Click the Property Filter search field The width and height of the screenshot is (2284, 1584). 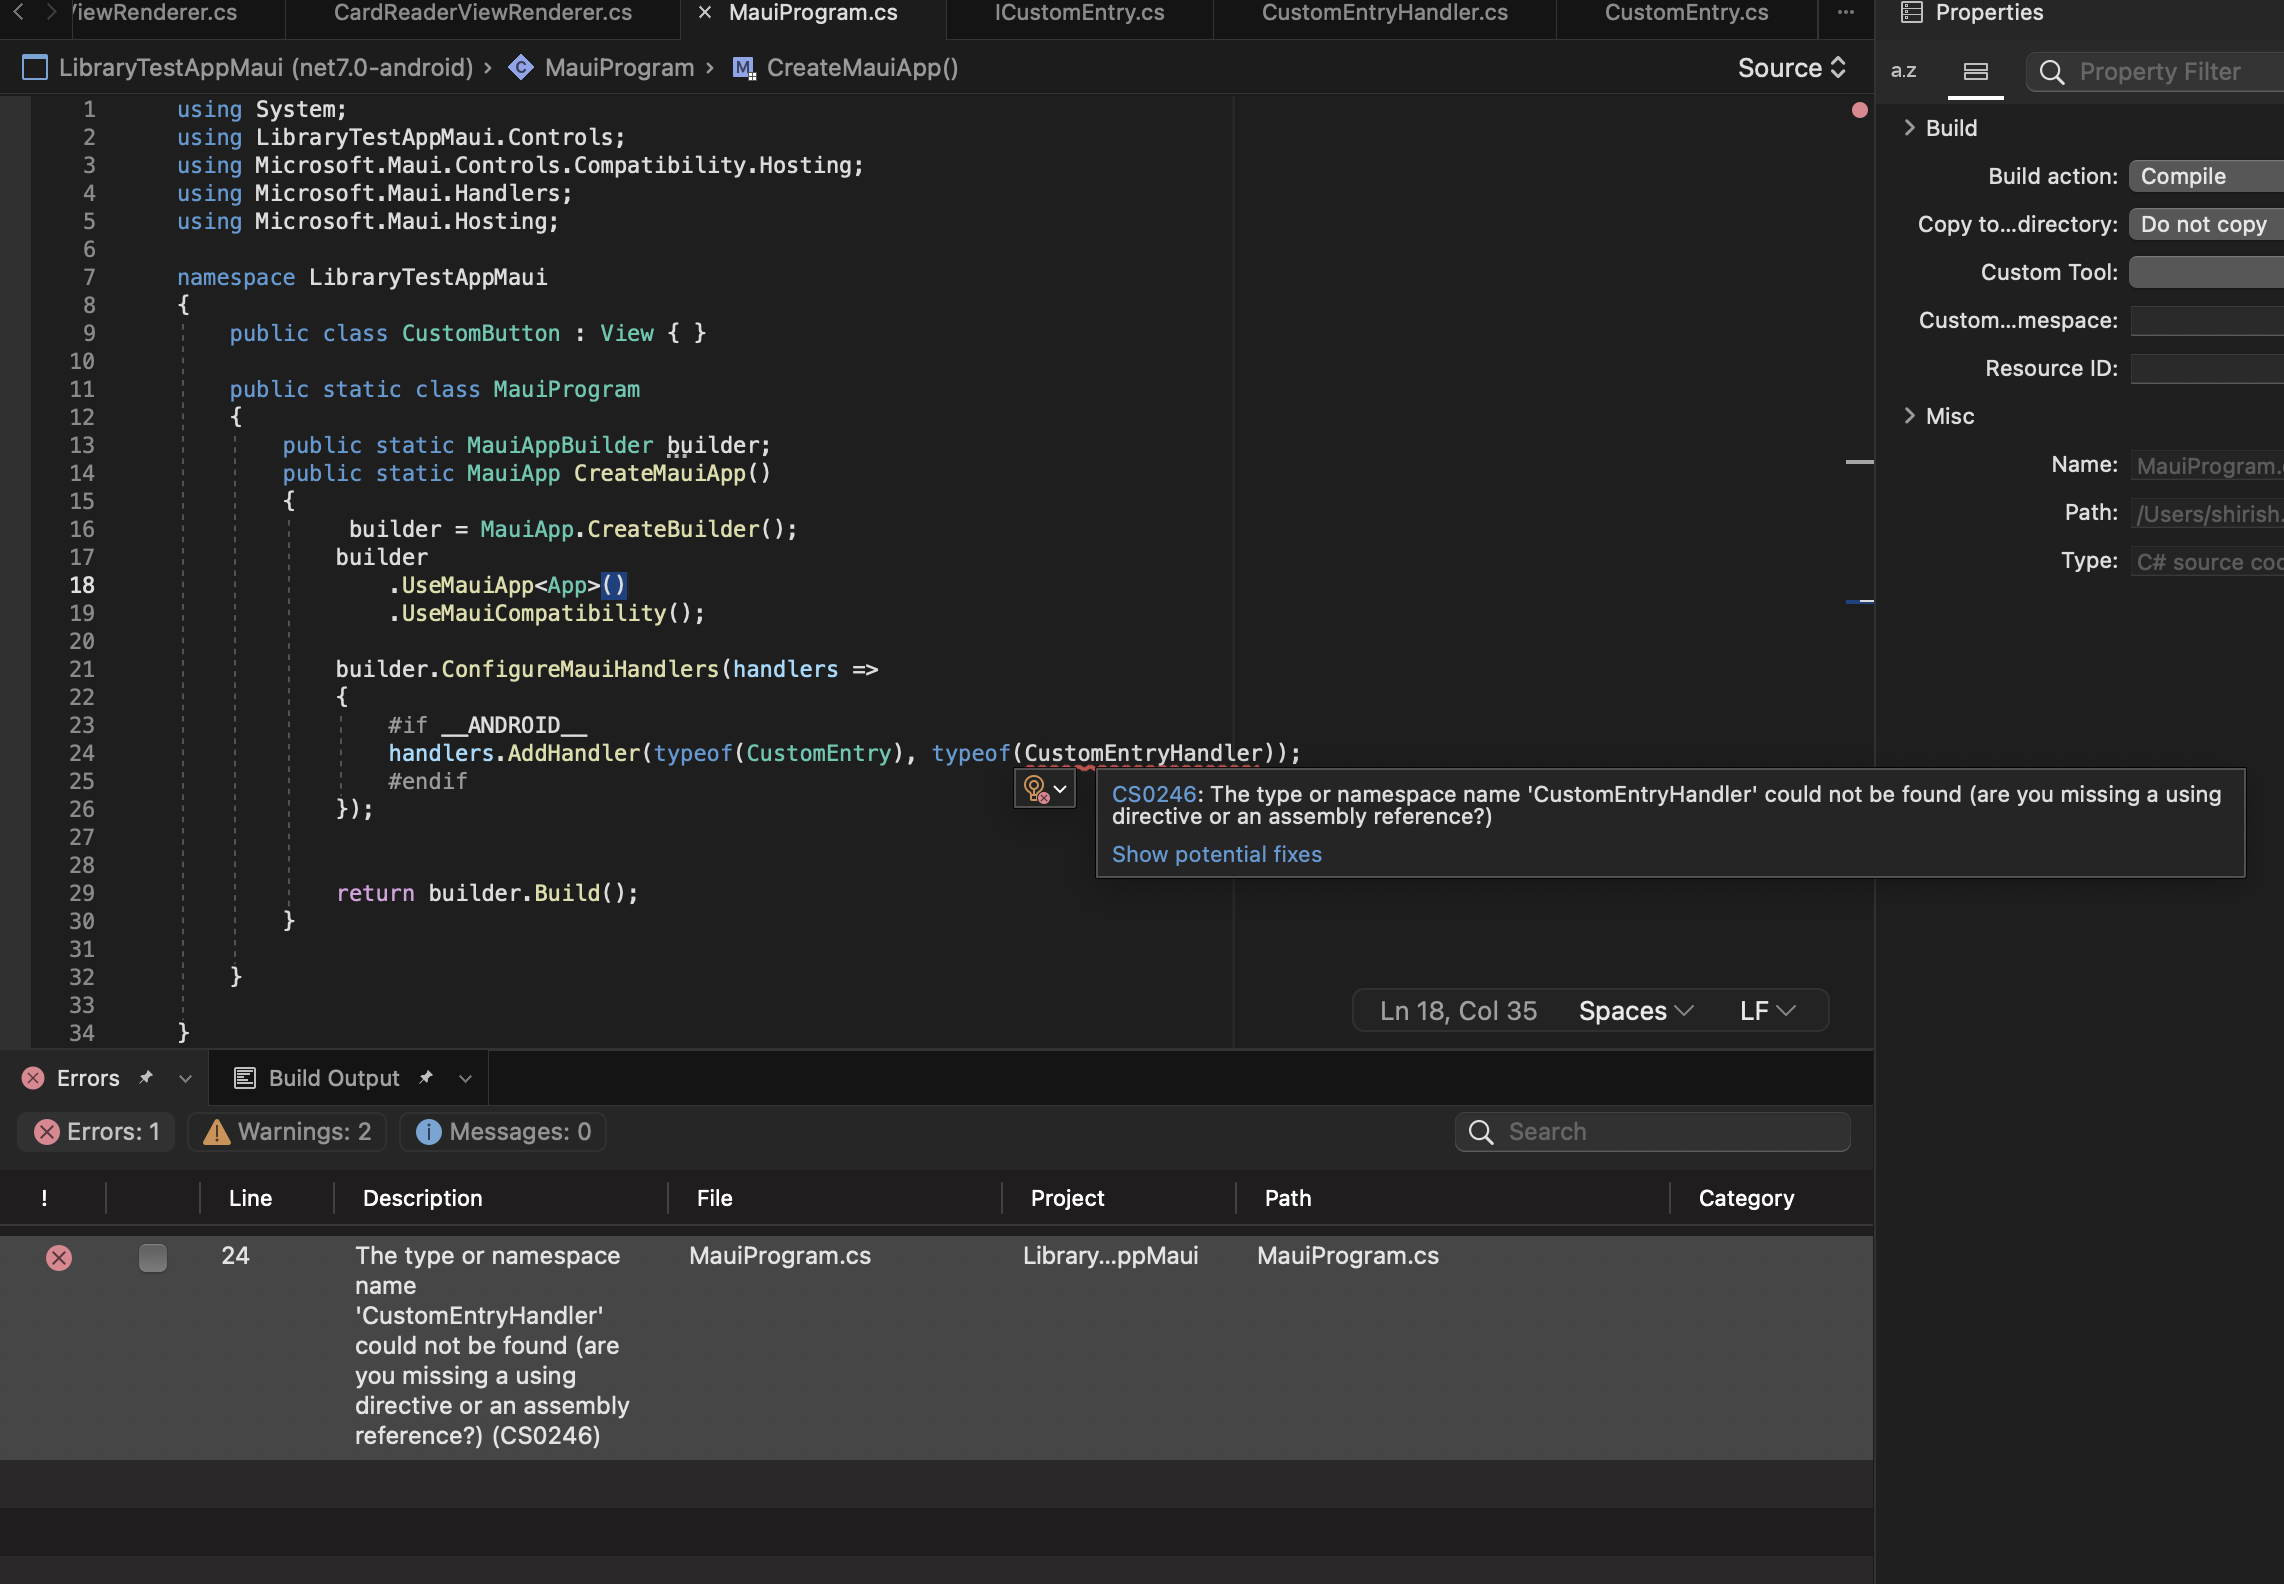tap(2160, 72)
